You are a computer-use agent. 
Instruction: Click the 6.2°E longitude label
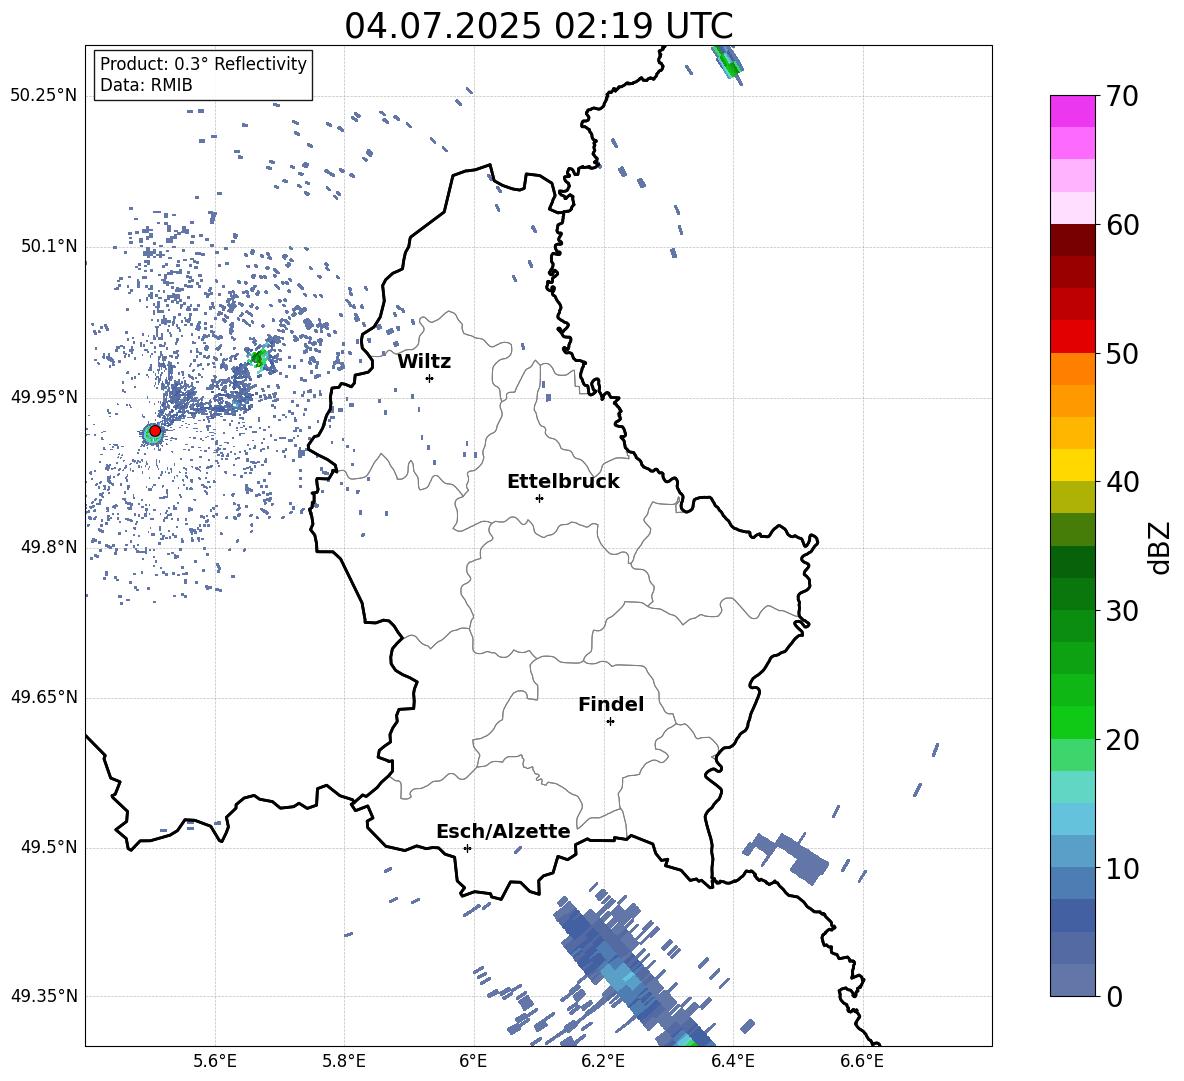[x=603, y=1061]
